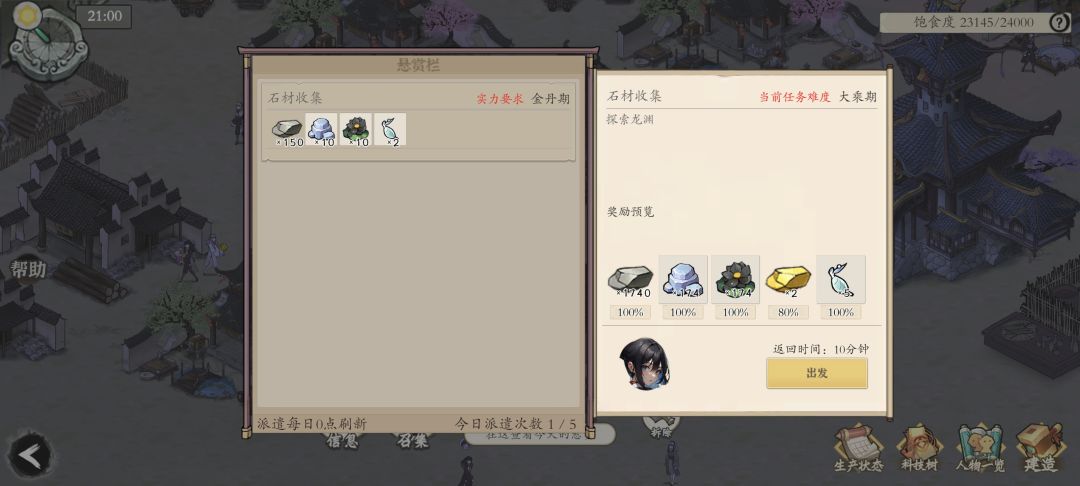Select the 石材收集 bounty entry
Viewport: 1080px width, 486px height.
click(x=419, y=122)
